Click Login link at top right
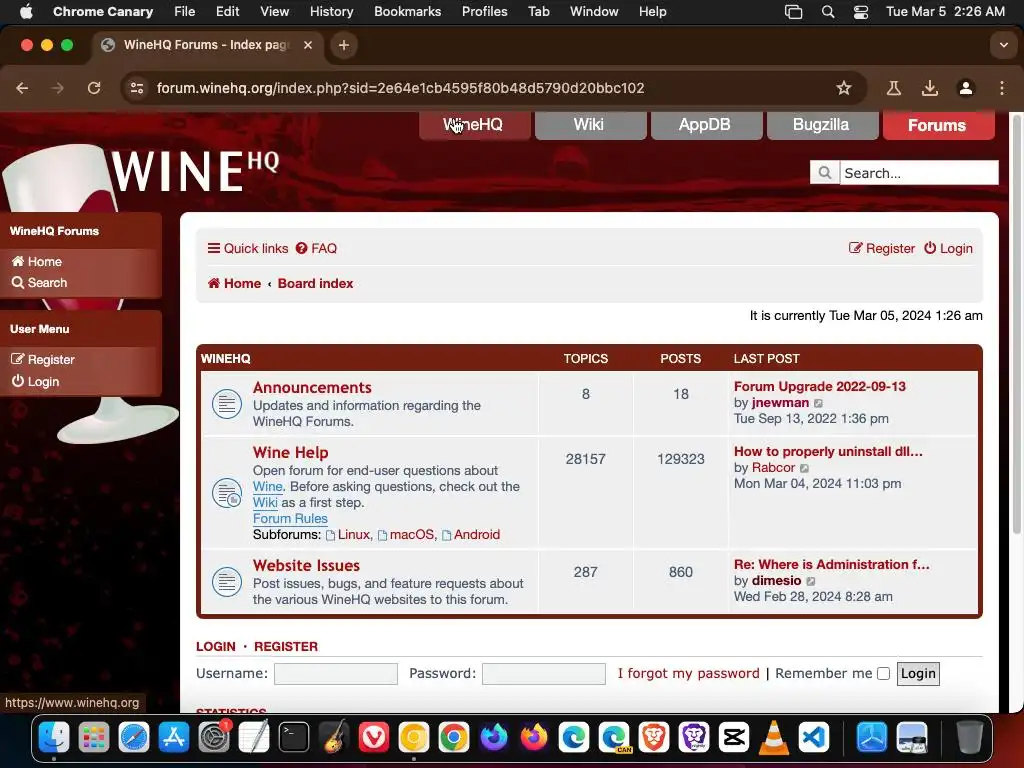This screenshot has width=1024, height=768. 948,248
